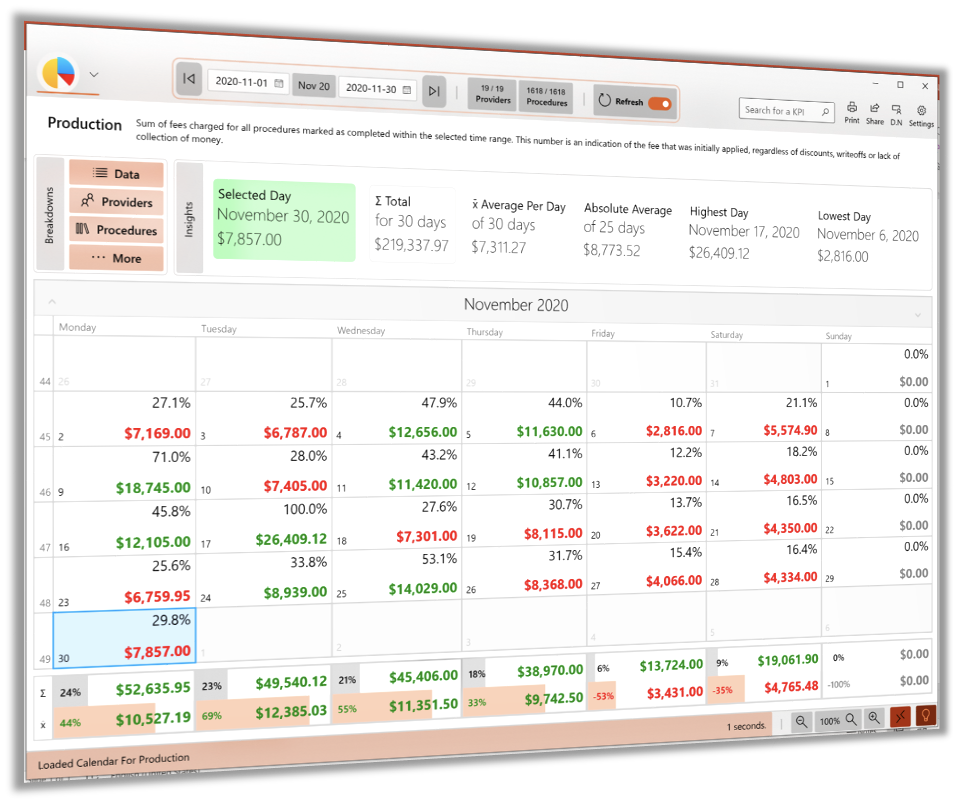This screenshot has height=804, width=958.
Task: Open the dropdown beside the app logo
Action: 94,74
